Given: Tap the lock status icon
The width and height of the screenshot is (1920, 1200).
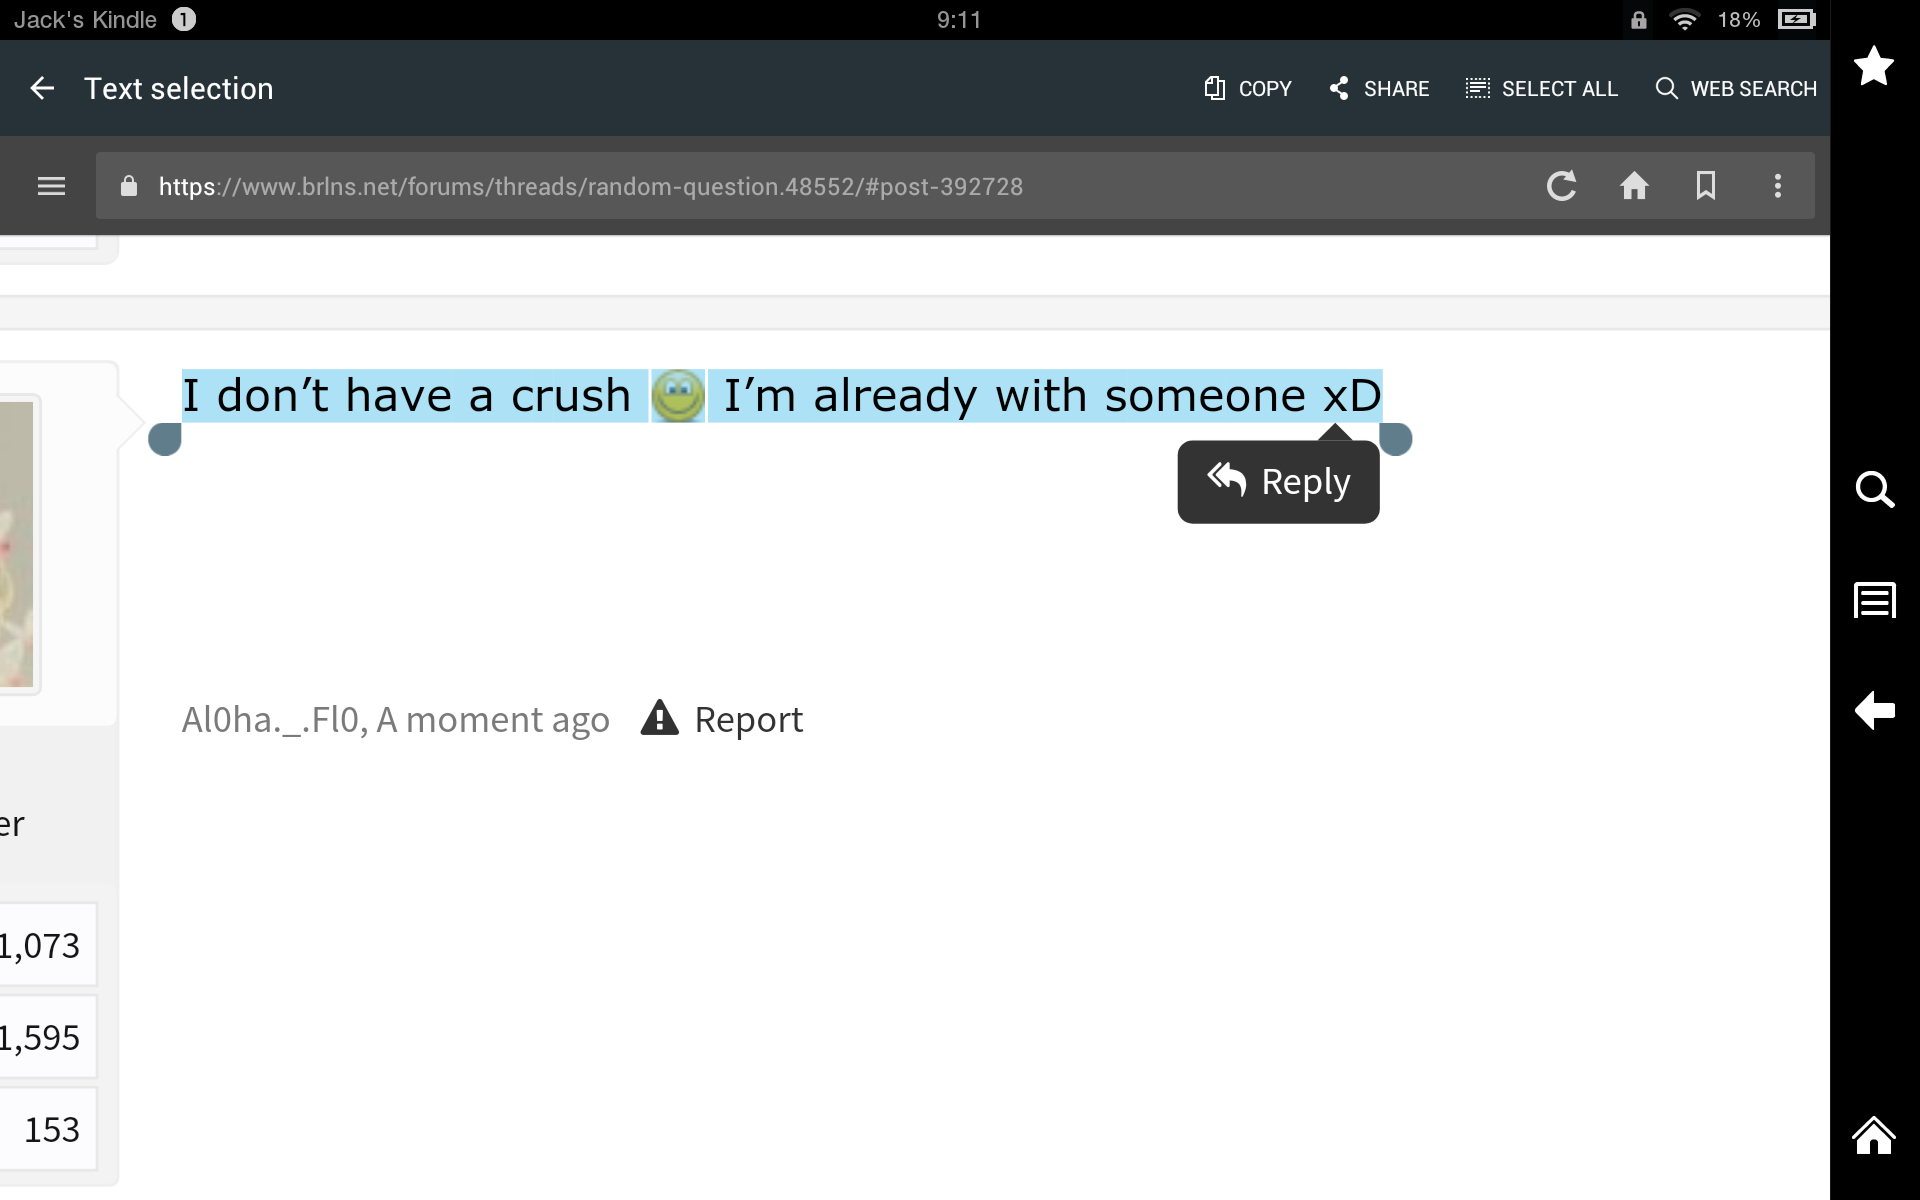Looking at the screenshot, I should [1638, 20].
